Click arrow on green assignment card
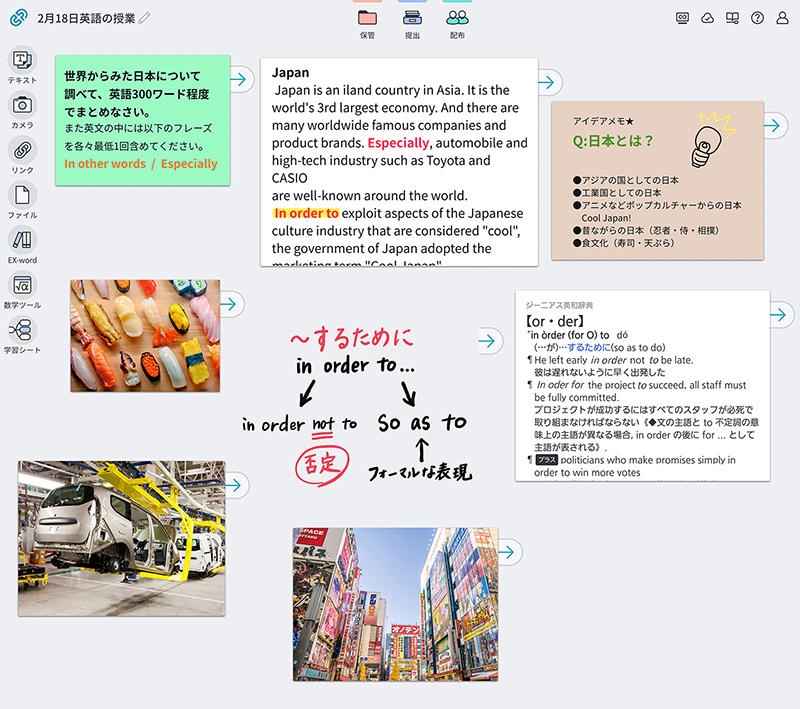 point(238,79)
